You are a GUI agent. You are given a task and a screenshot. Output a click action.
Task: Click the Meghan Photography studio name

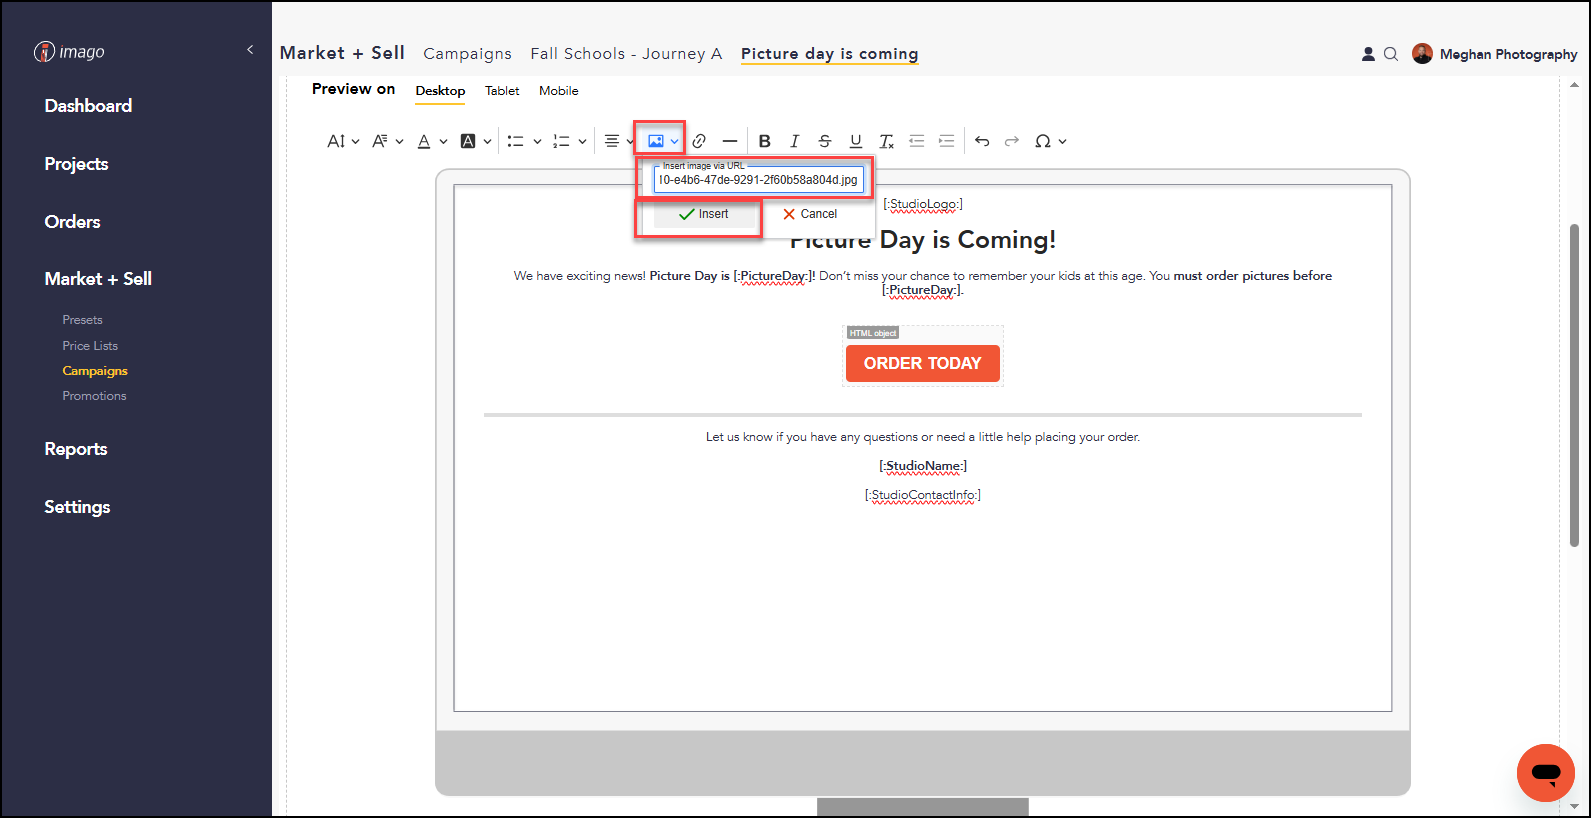1508,55
